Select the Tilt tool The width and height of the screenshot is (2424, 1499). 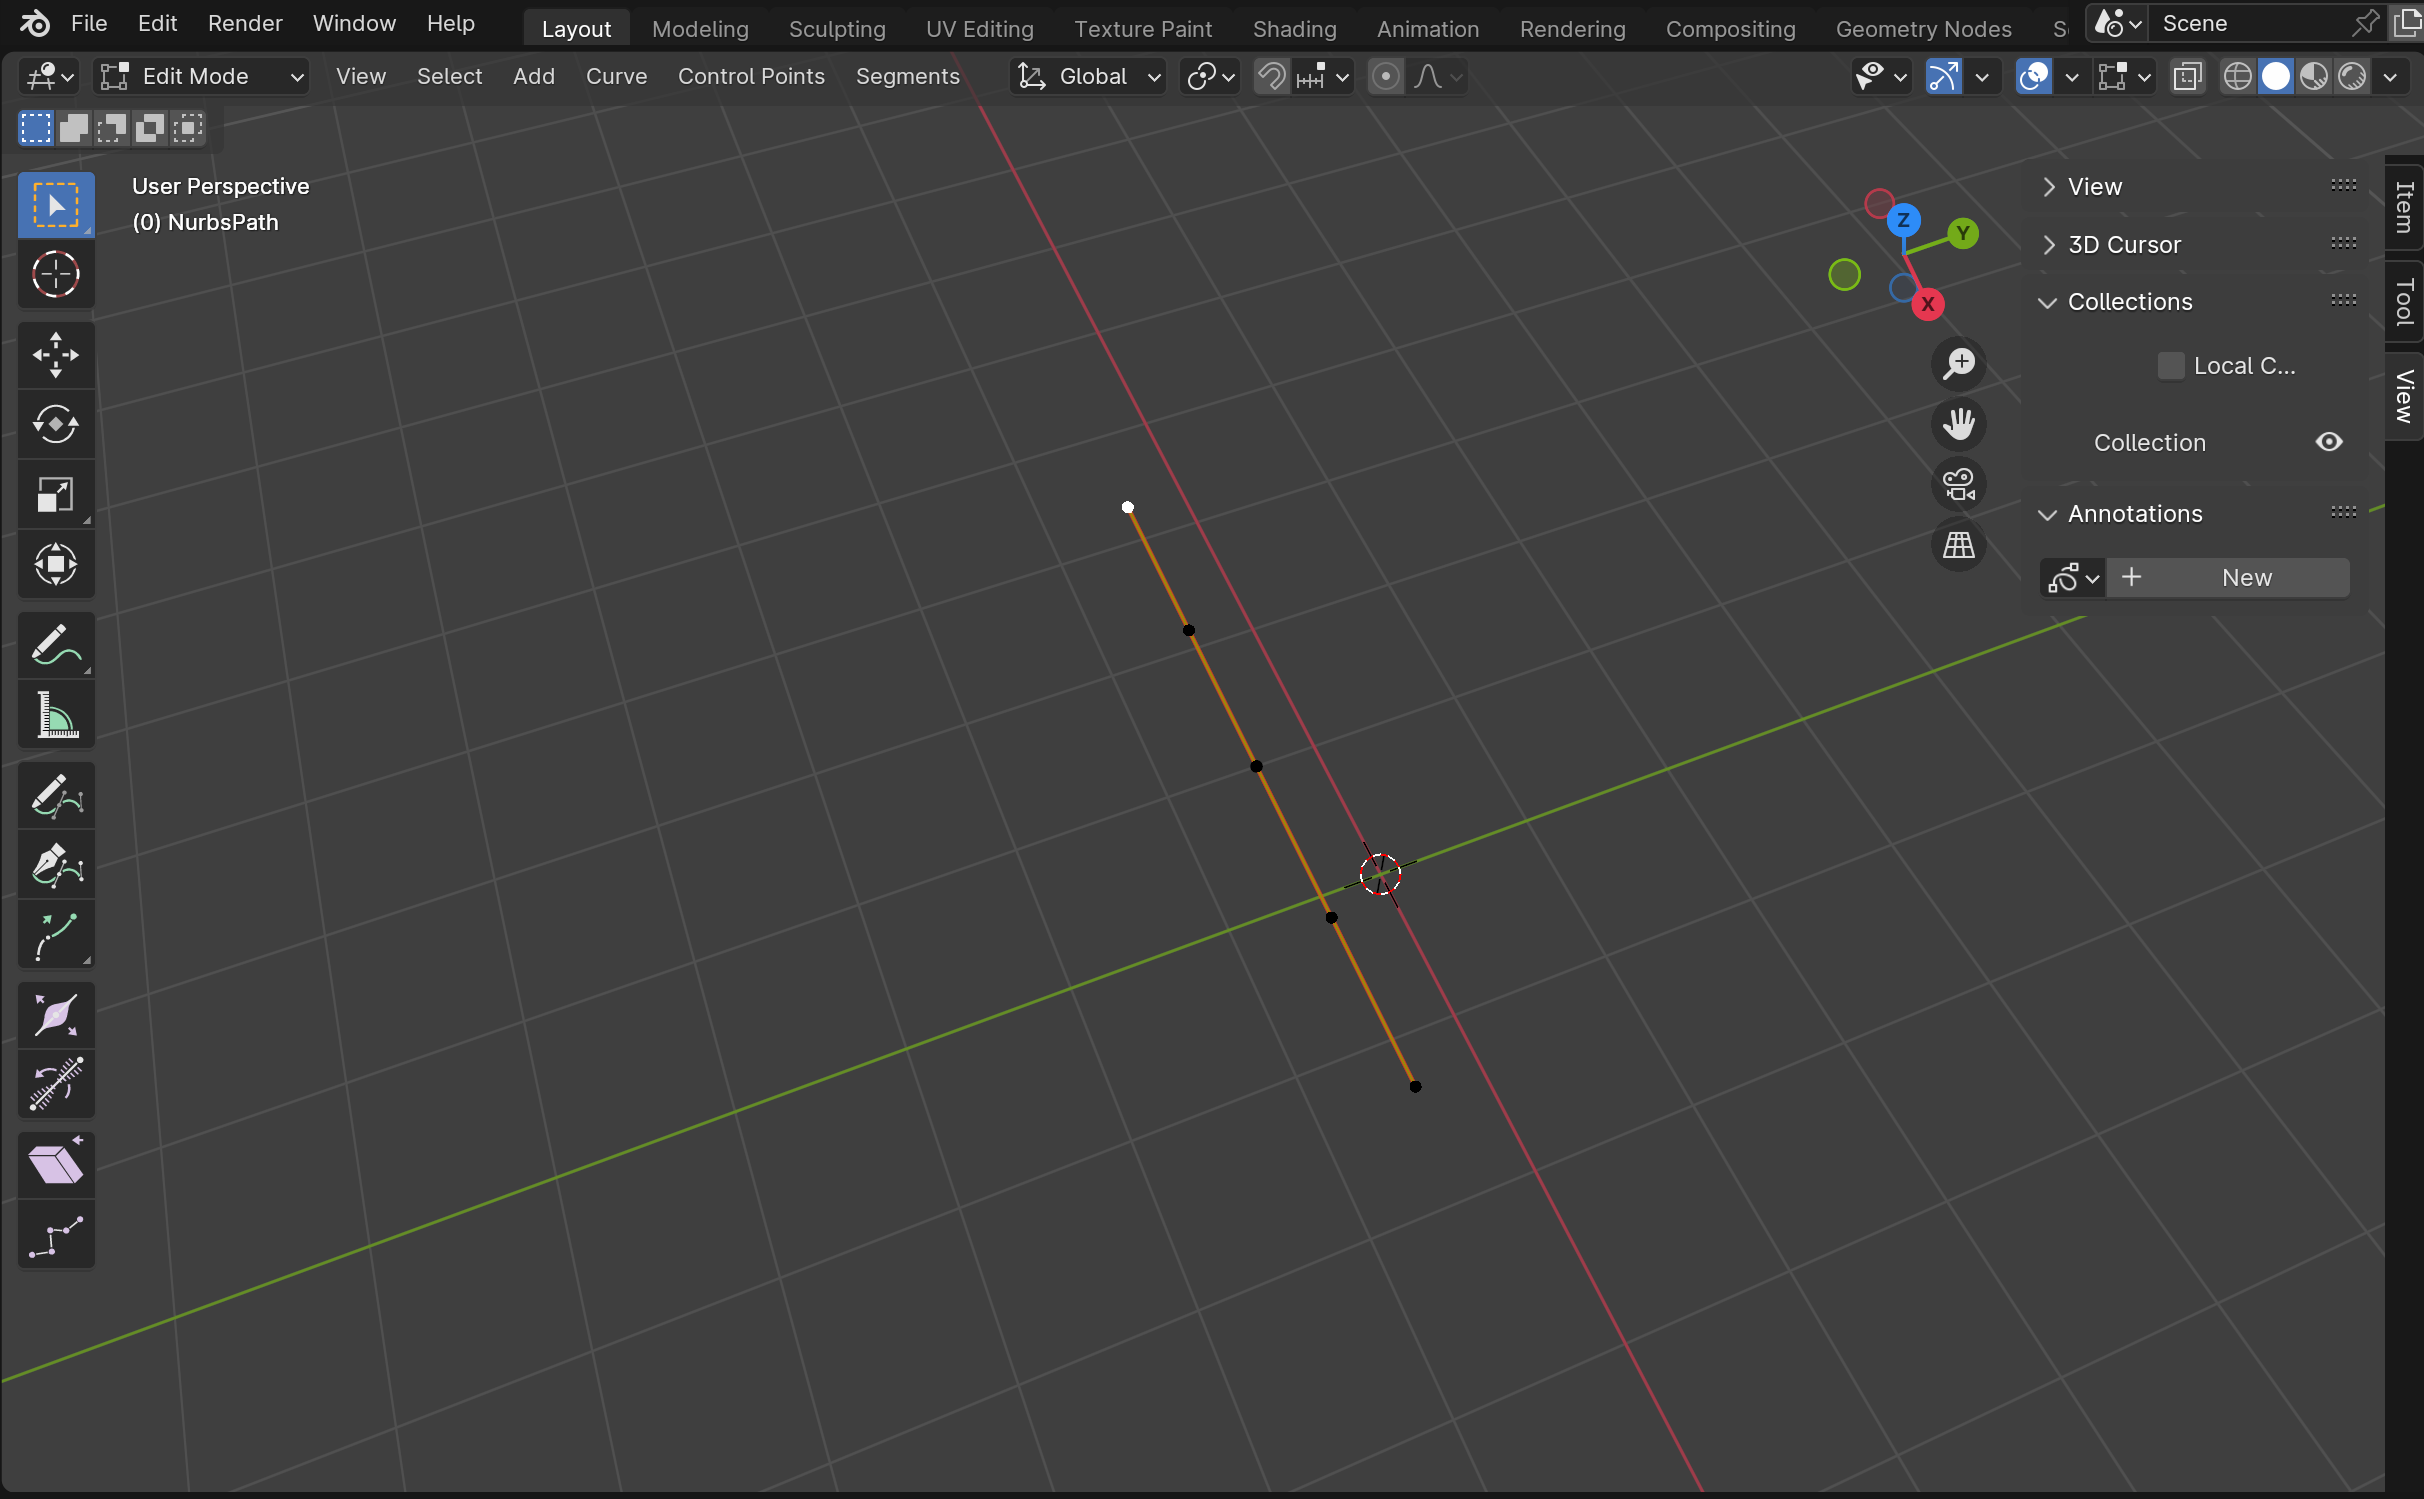pos(56,1085)
